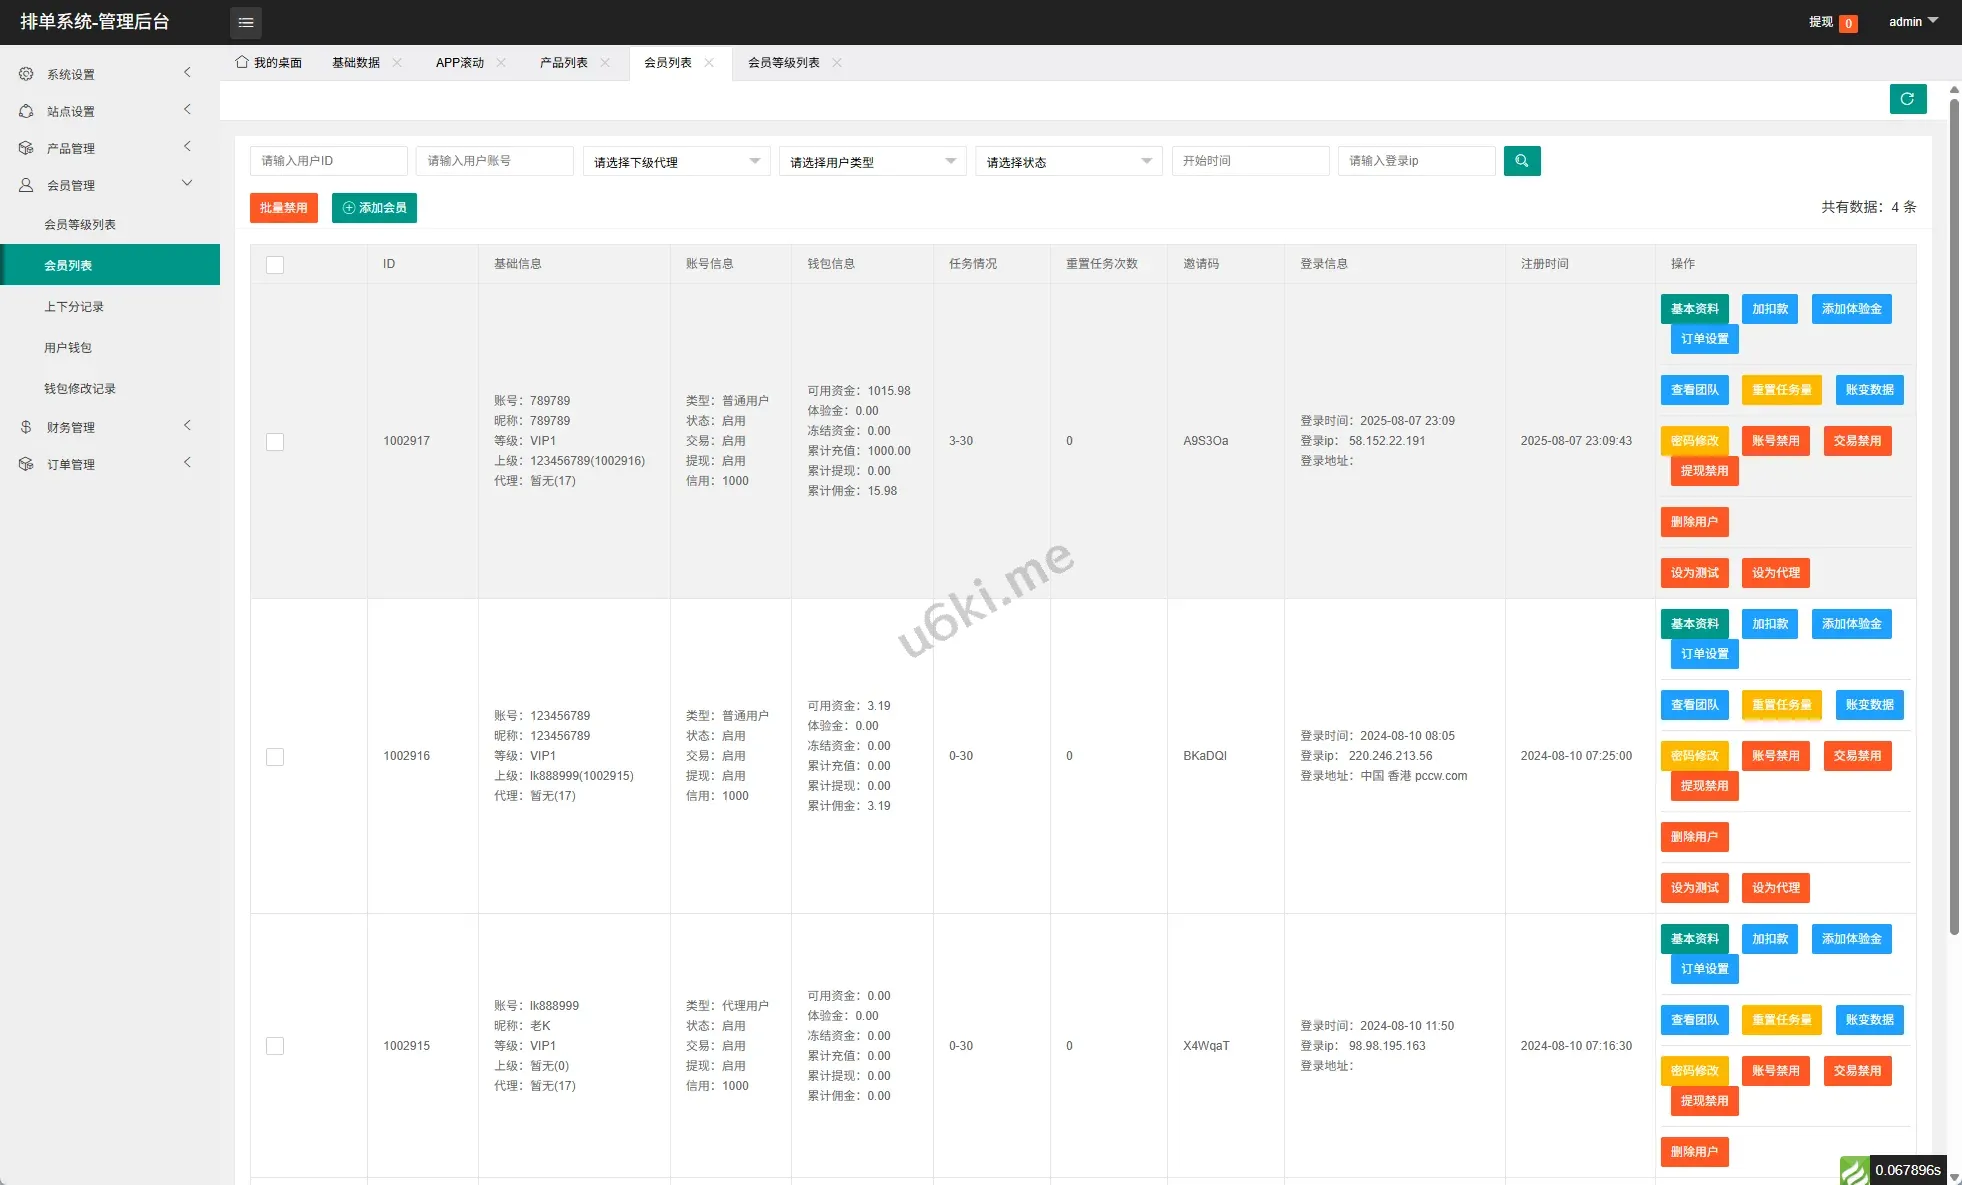Click the green refresh icon button
The image size is (1962, 1185).
[x=1907, y=99]
